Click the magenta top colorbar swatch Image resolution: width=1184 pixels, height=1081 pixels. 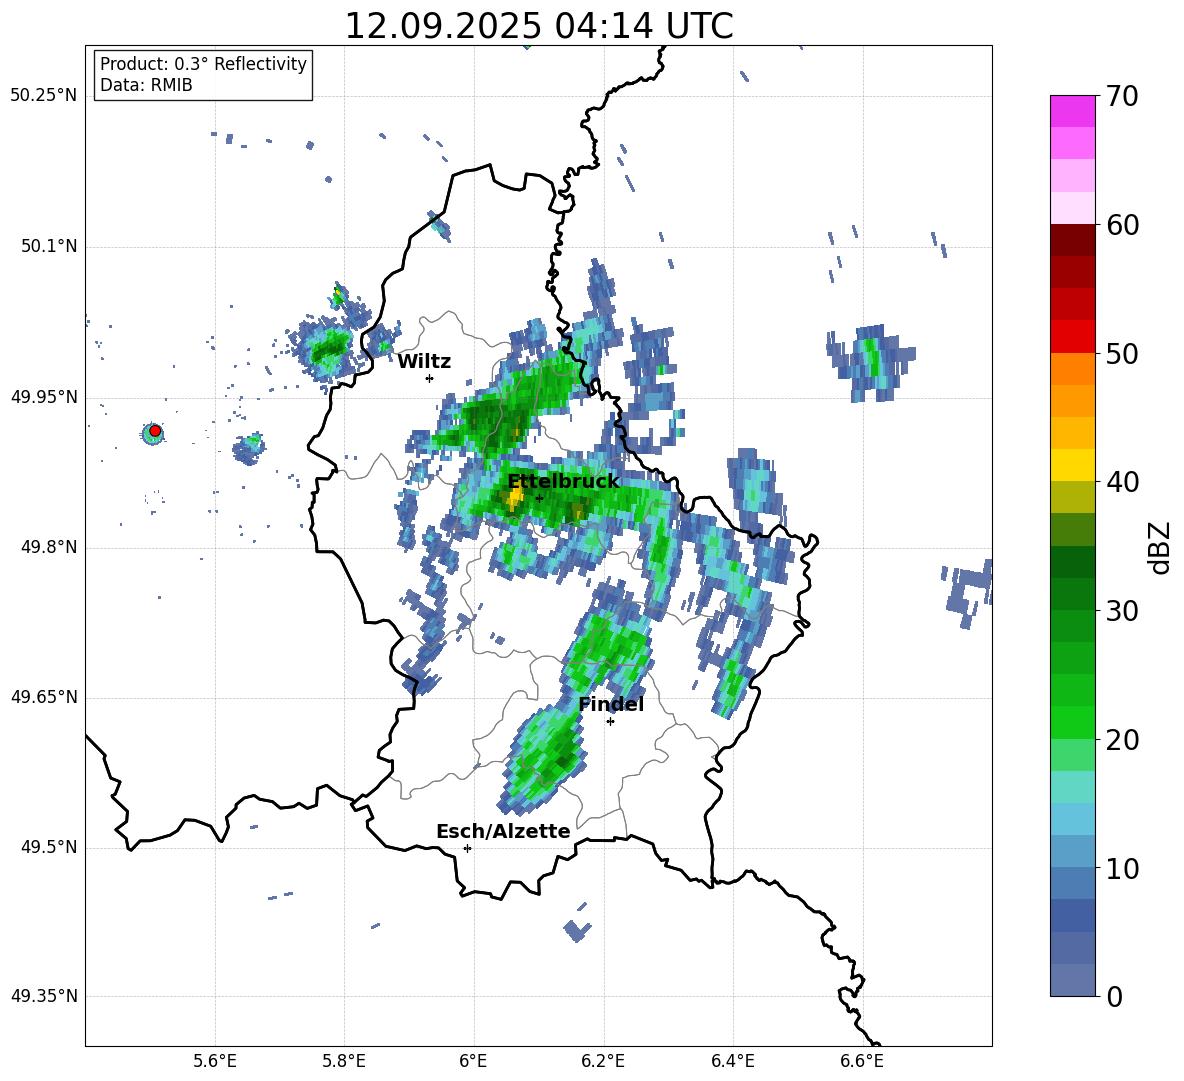(1072, 112)
